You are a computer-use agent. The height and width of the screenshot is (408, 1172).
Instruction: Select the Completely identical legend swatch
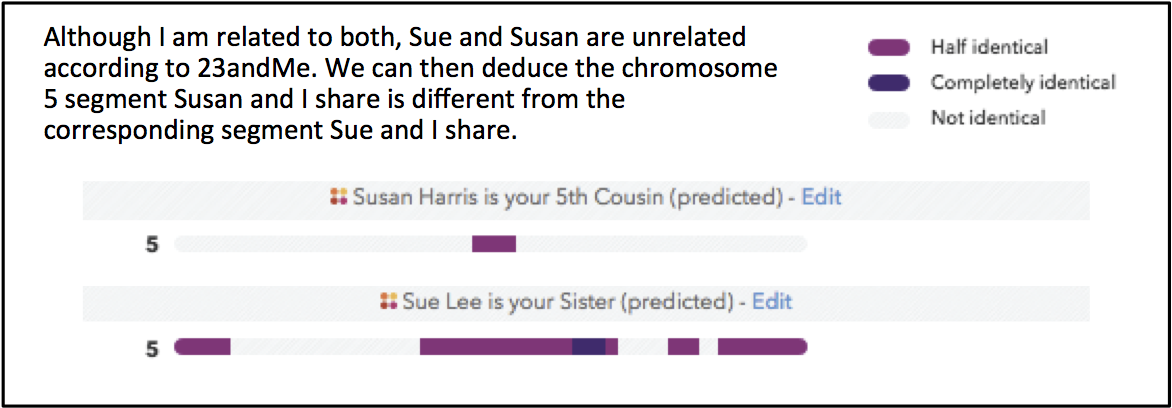(888, 83)
